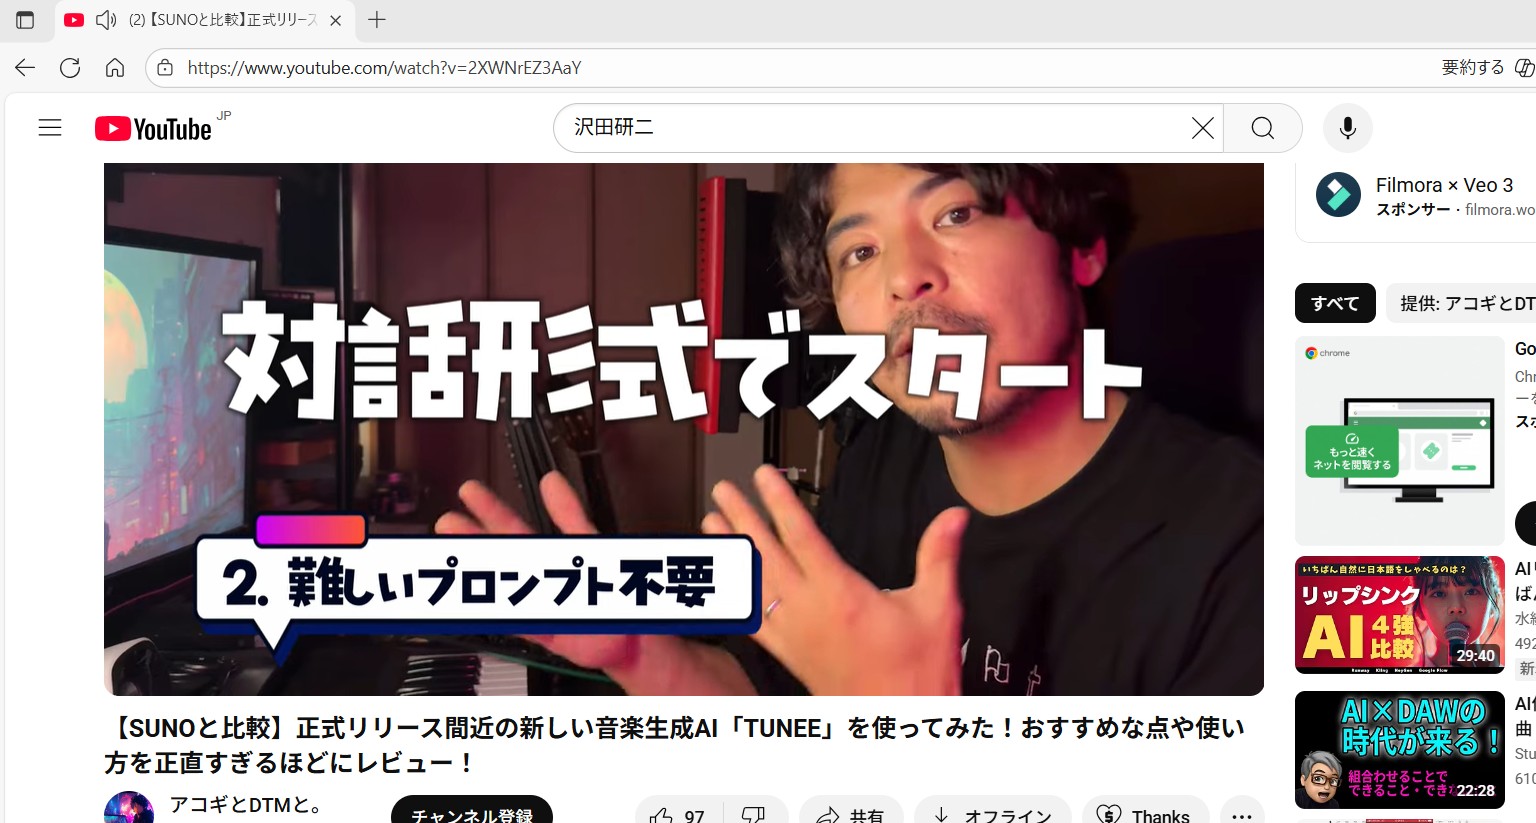
Task: Clear the search box with the X icon
Action: point(1202,128)
